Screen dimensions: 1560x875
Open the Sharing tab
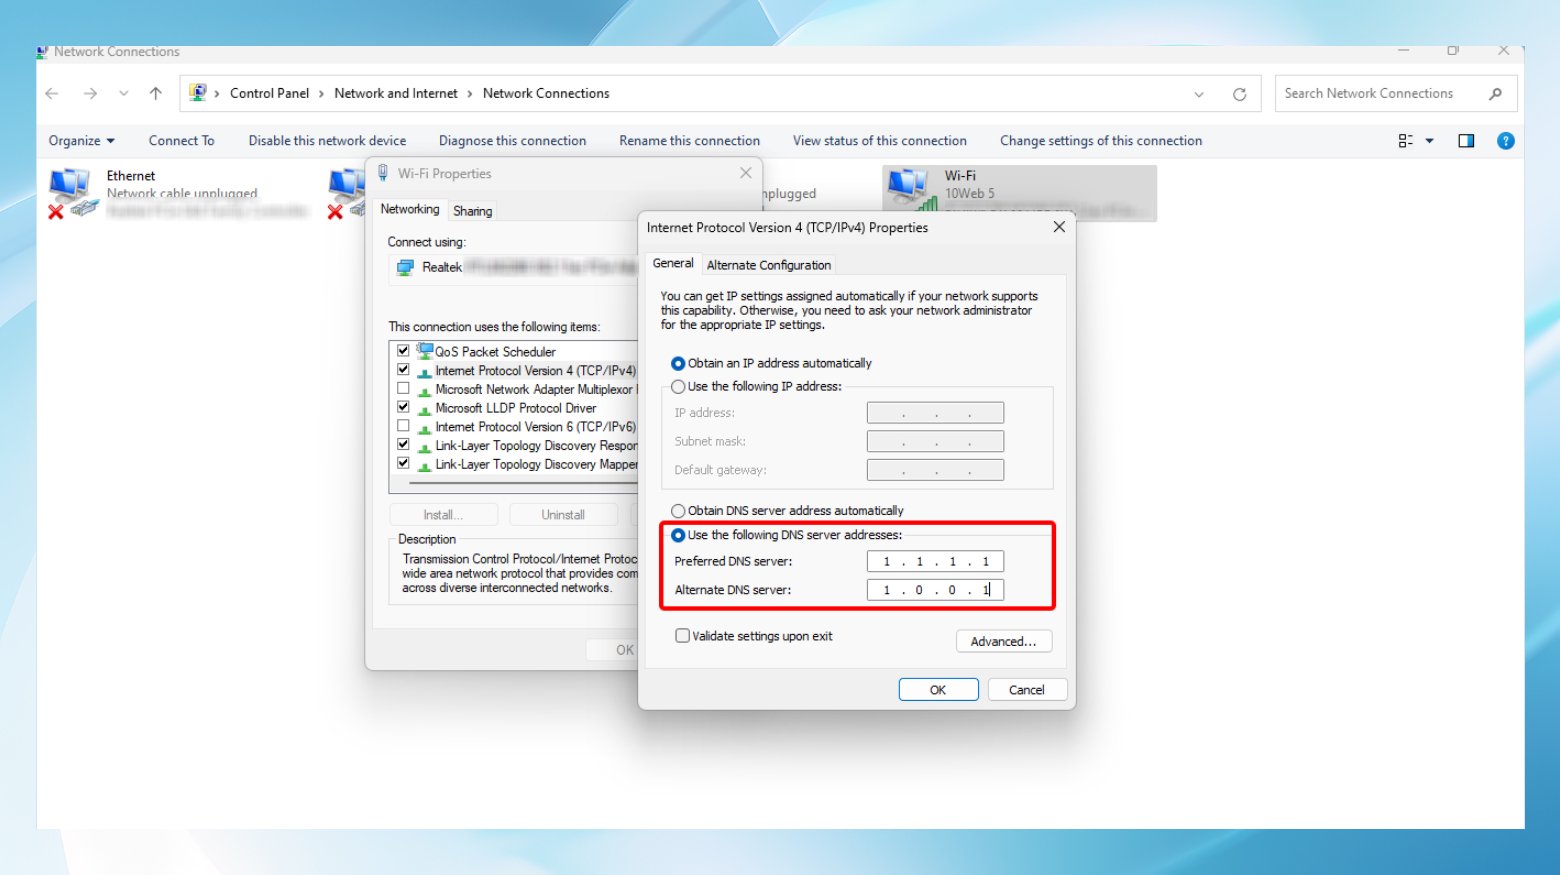(x=472, y=211)
